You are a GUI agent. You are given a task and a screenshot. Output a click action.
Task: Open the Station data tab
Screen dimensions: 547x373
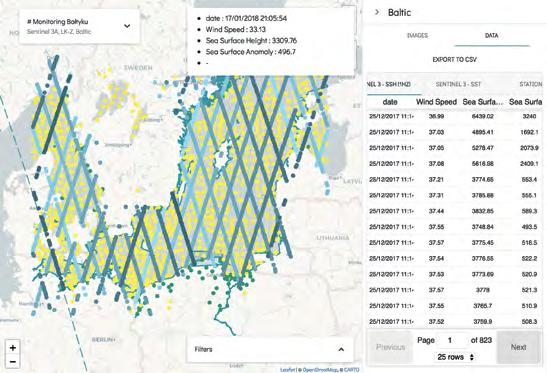coord(531,84)
